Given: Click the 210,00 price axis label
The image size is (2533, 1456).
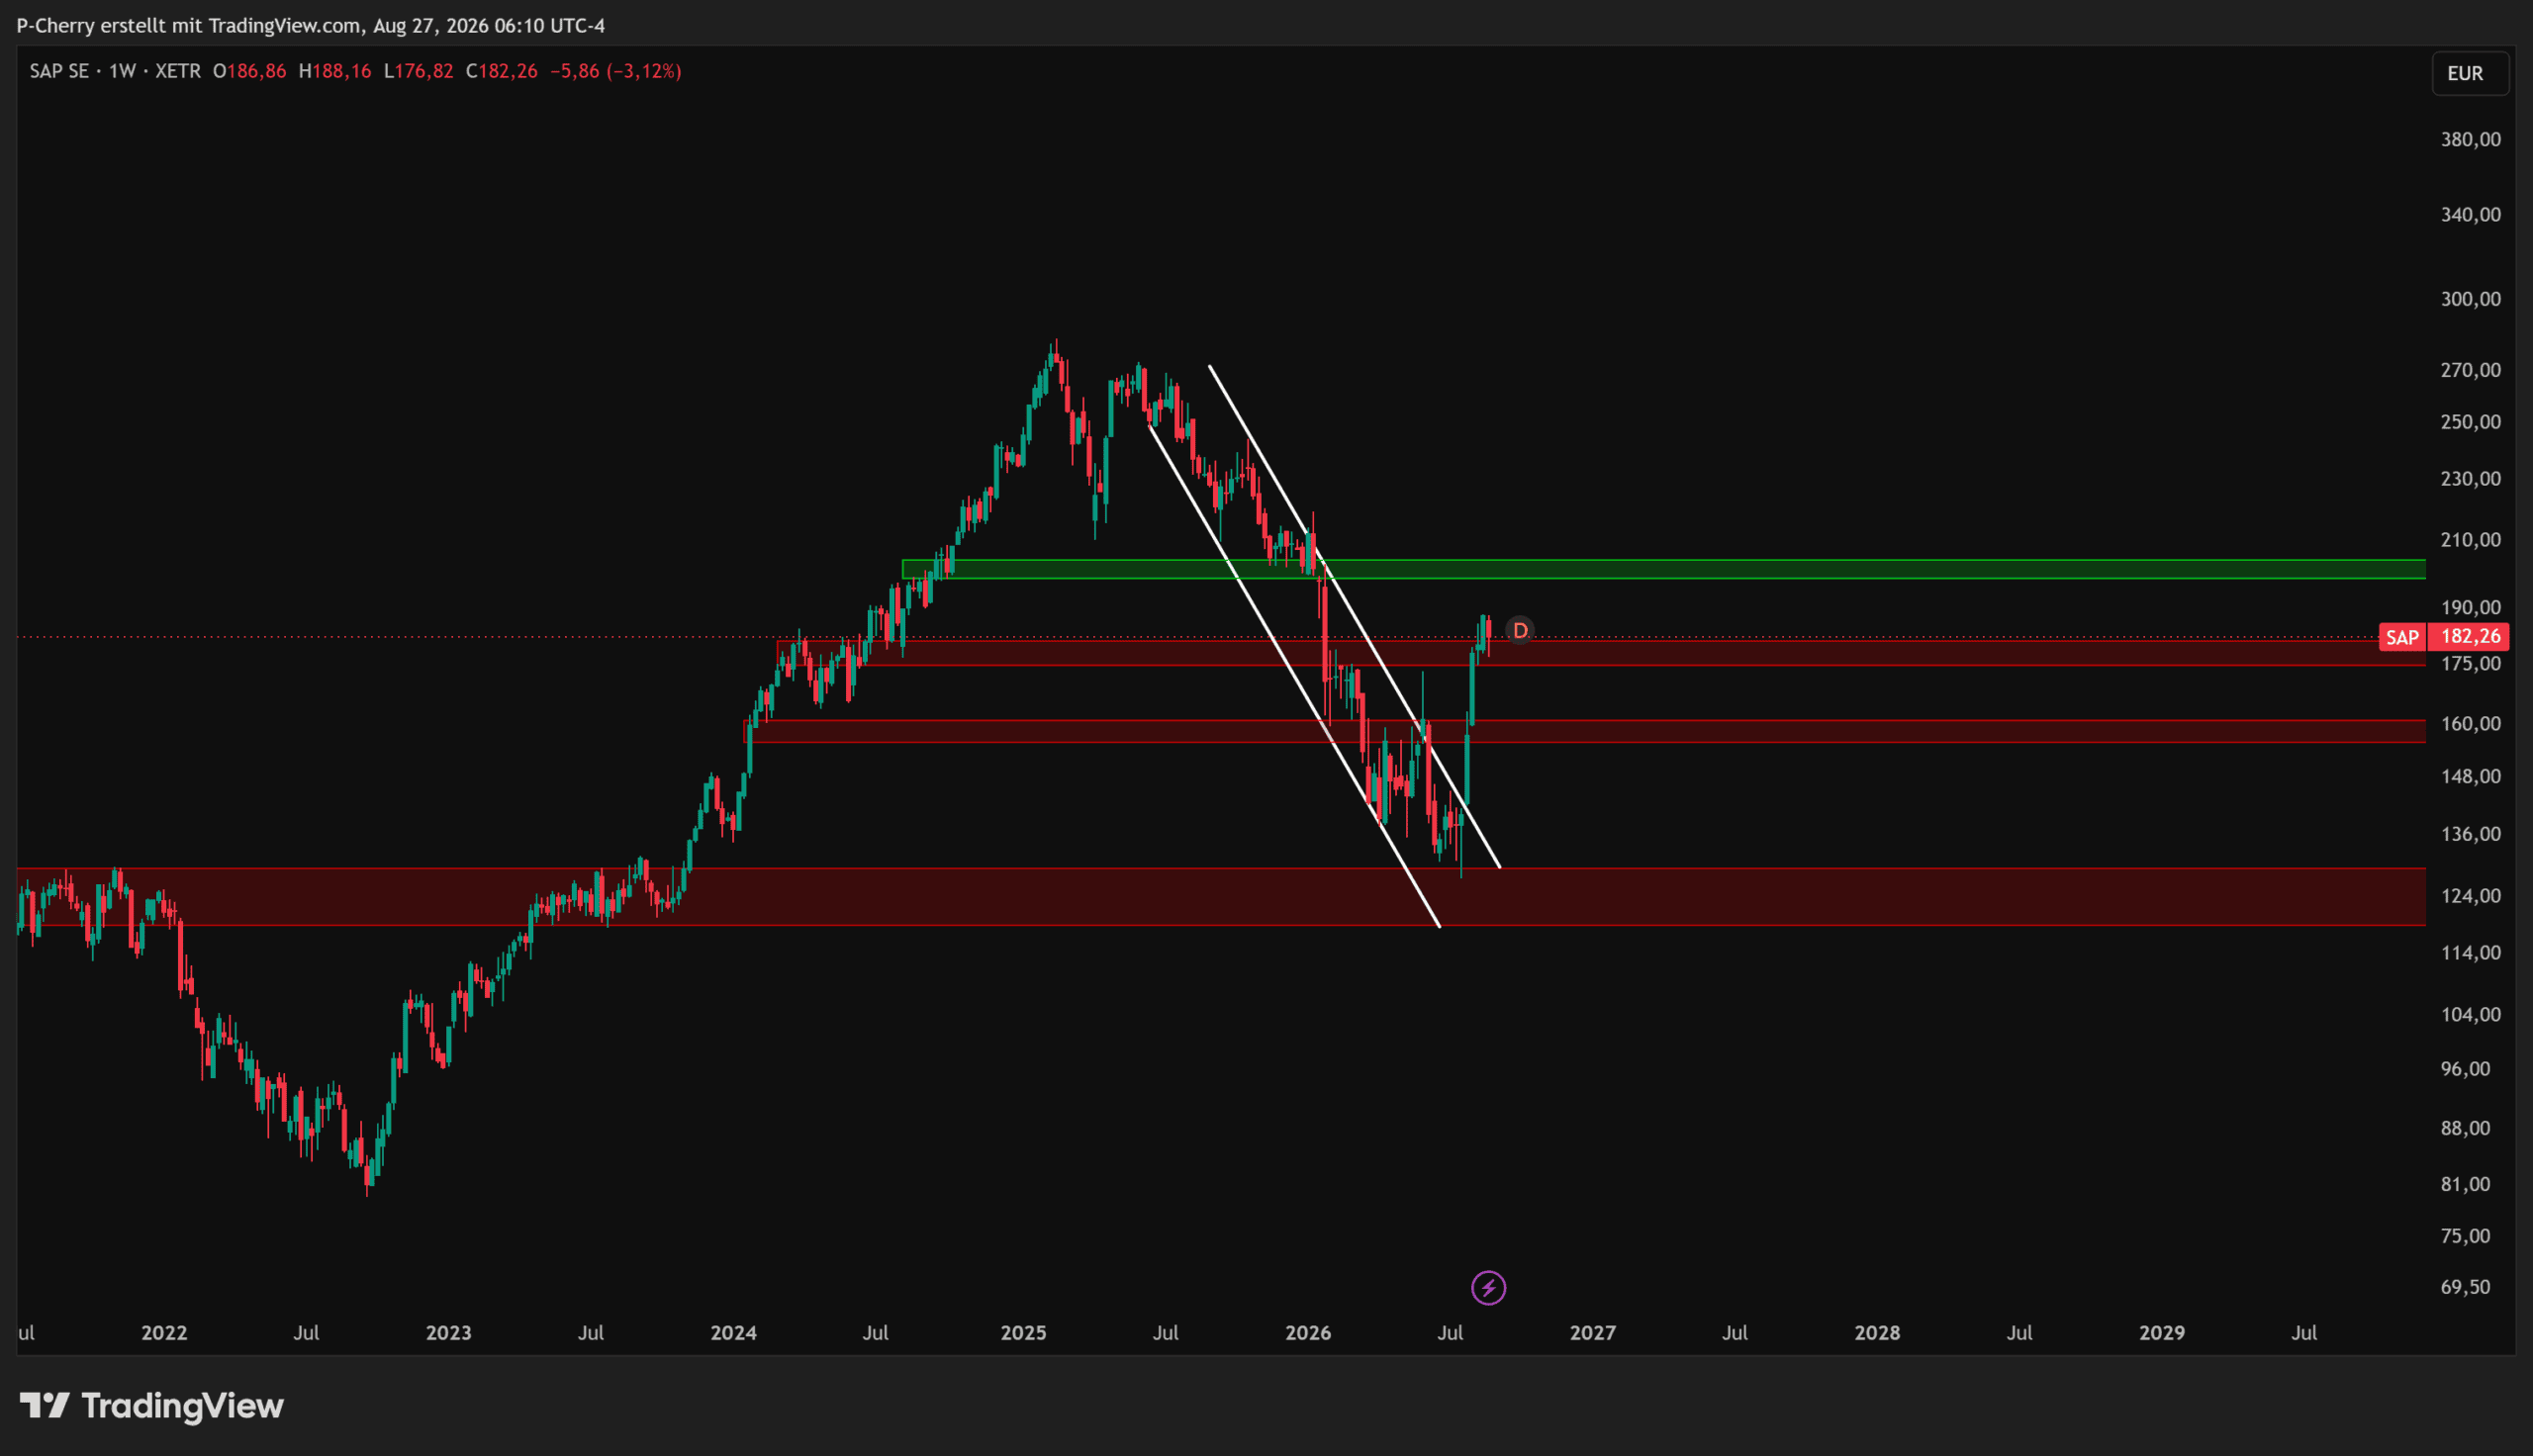Looking at the screenshot, I should pyautogui.click(x=2470, y=540).
